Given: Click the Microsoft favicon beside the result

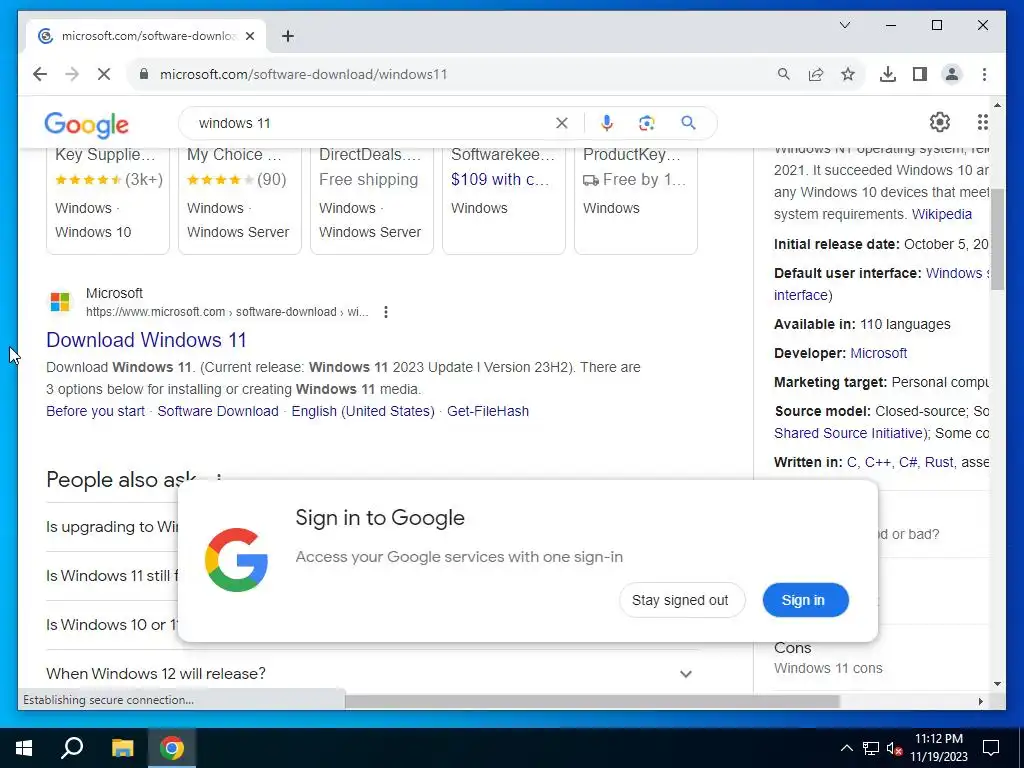Looking at the screenshot, I should [60, 302].
